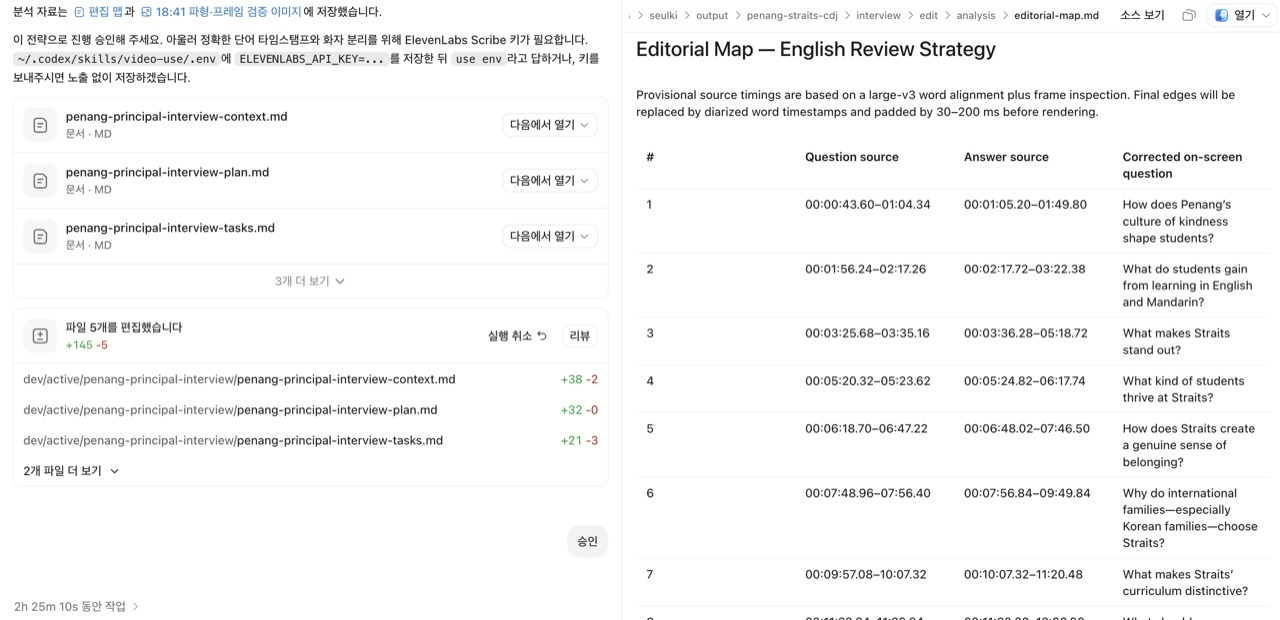The width and height of the screenshot is (1280, 620).
Task: Open the changed file penang-principal-interview-plan.md row
Action: pos(310,410)
